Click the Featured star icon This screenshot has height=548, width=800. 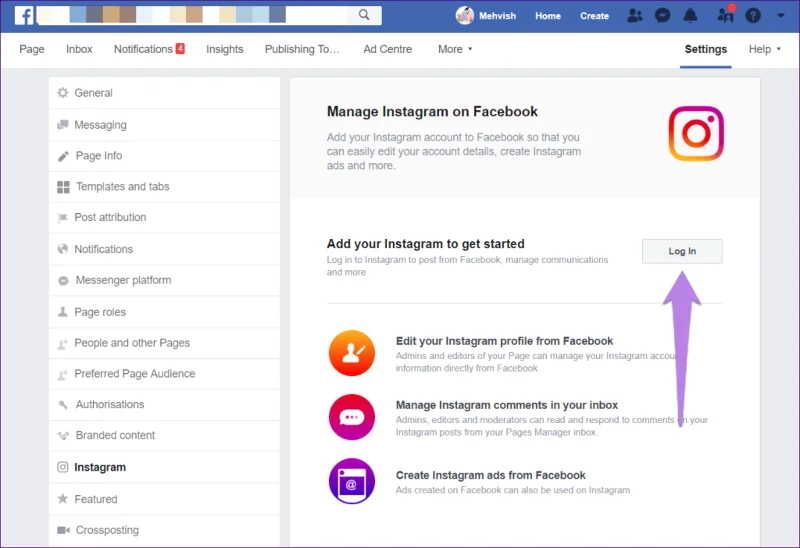click(x=62, y=499)
